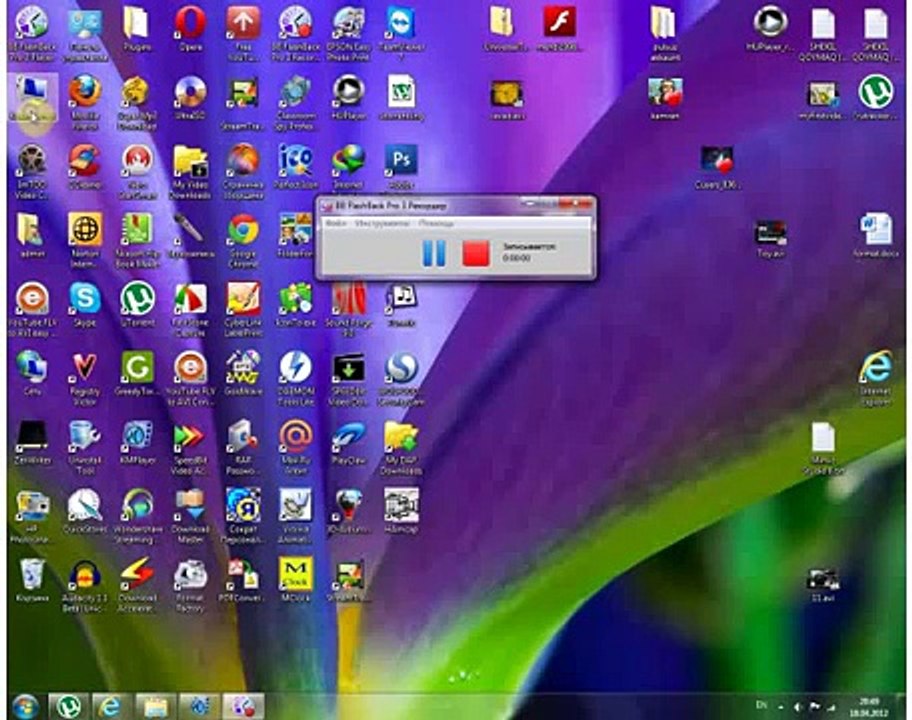912x720 pixels.
Task: Open the Registry Victor shortcut
Action: click(x=85, y=378)
